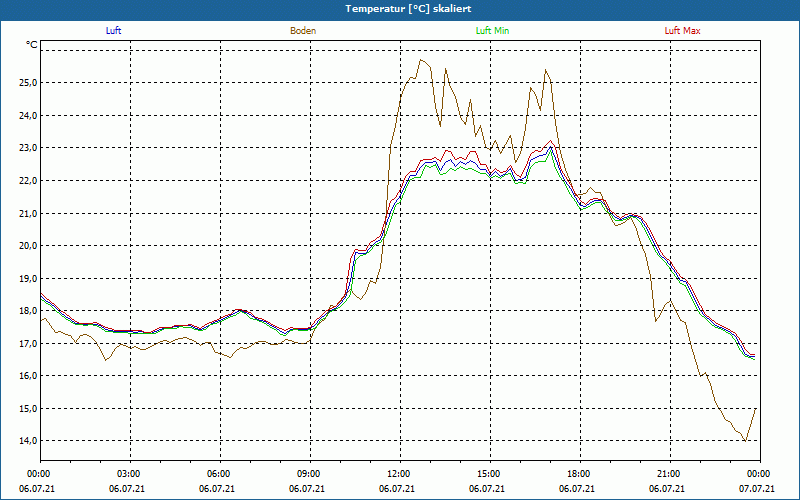Click the 21,0 y-axis value
Viewport: 800px width, 500px height.
[29, 213]
